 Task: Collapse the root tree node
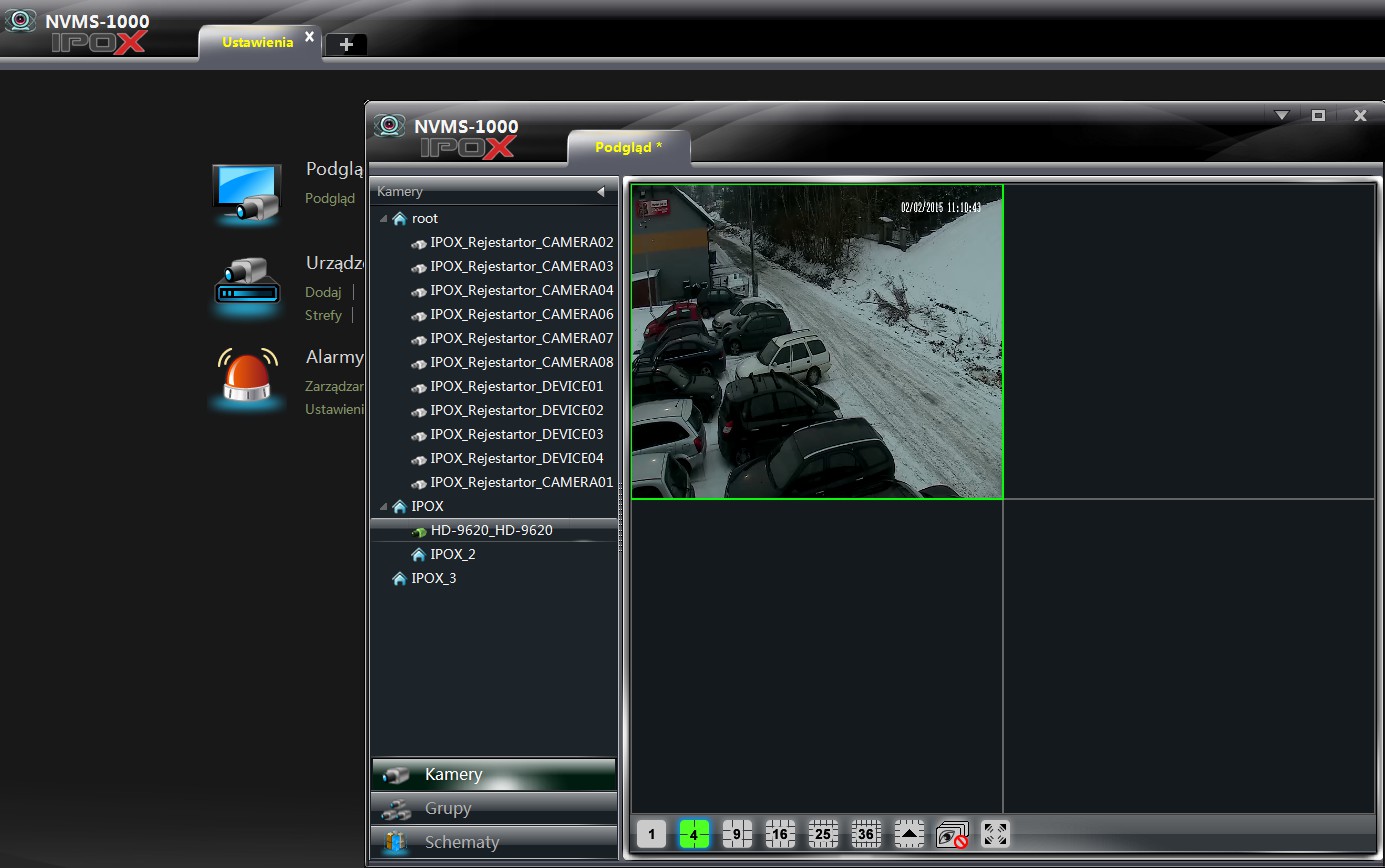point(384,218)
